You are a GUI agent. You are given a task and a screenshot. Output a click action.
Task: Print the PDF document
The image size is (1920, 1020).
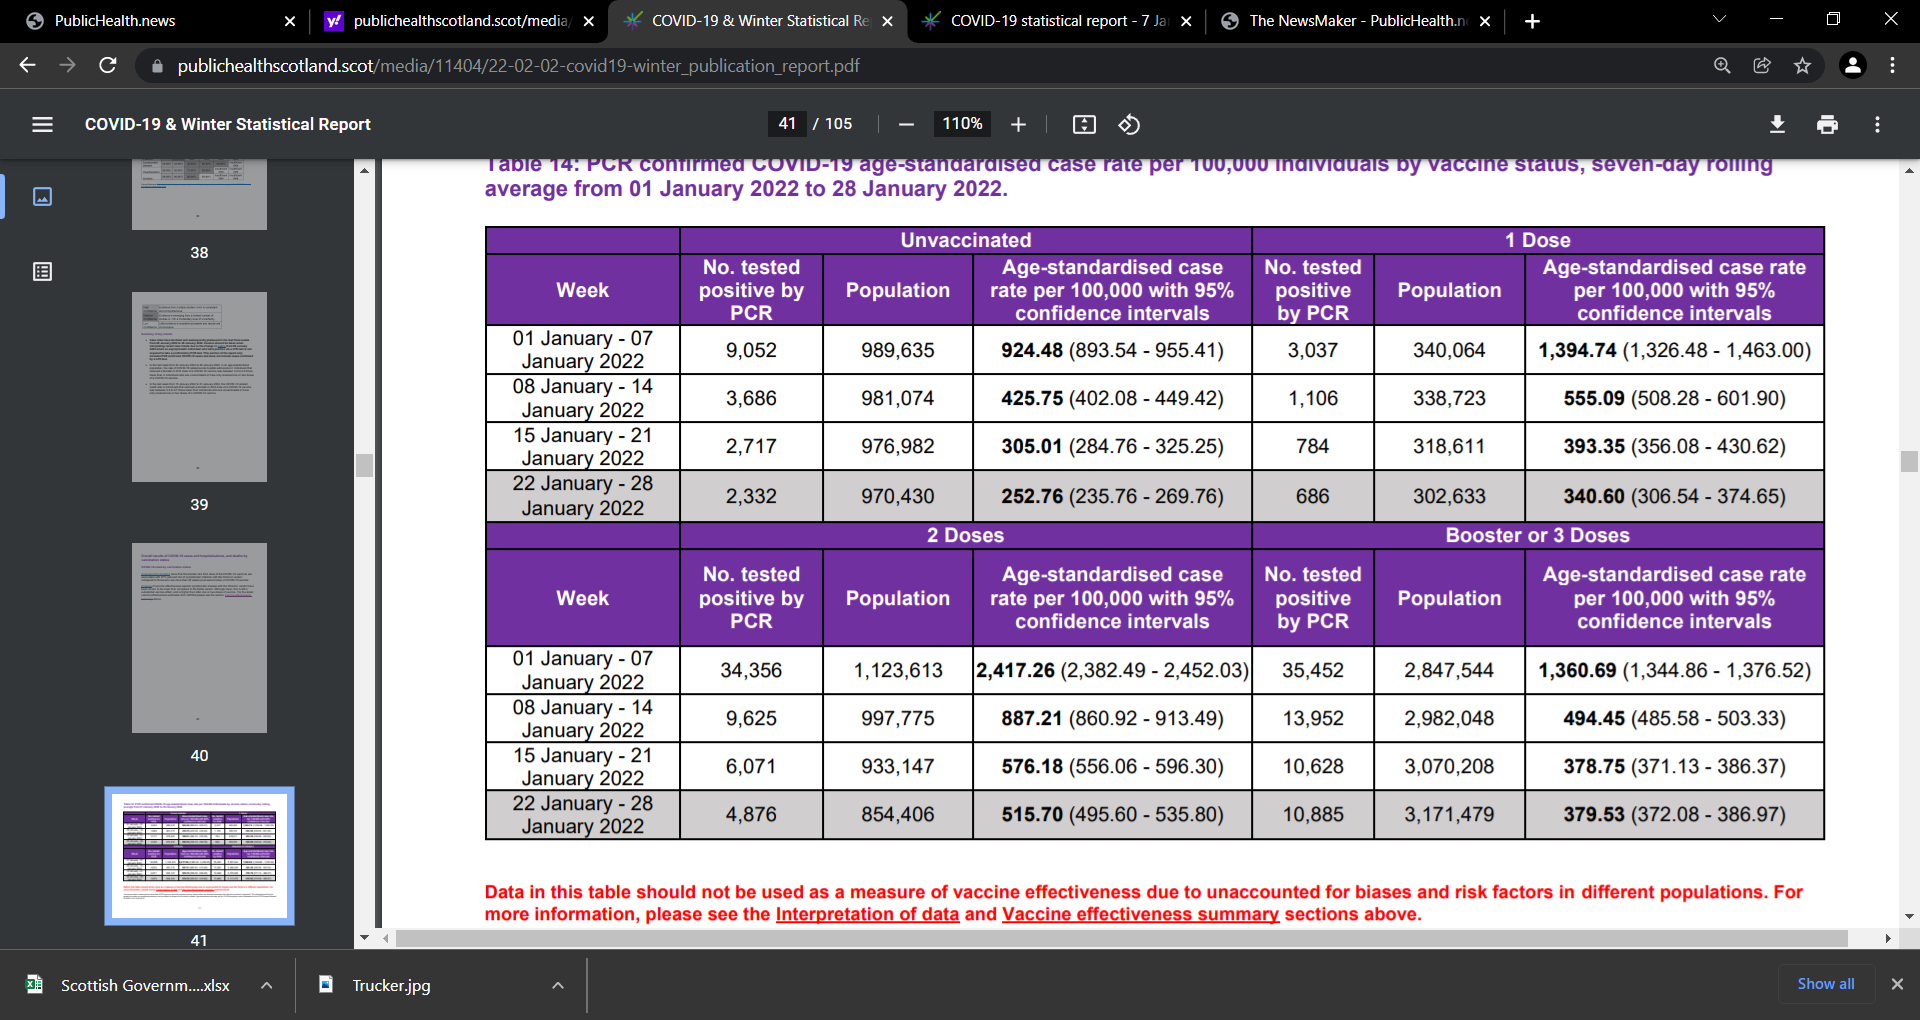1827,124
